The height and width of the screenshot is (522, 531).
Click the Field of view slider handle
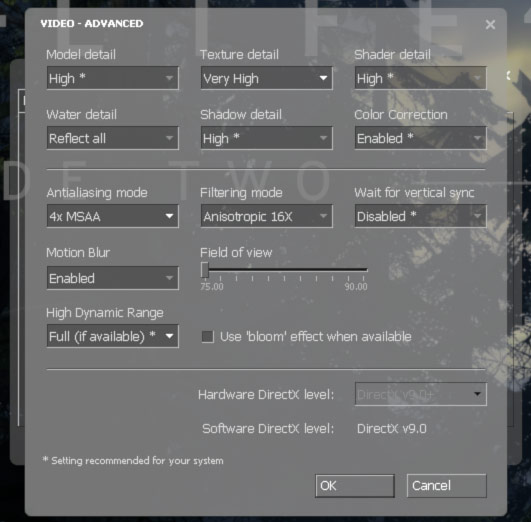click(x=204, y=270)
